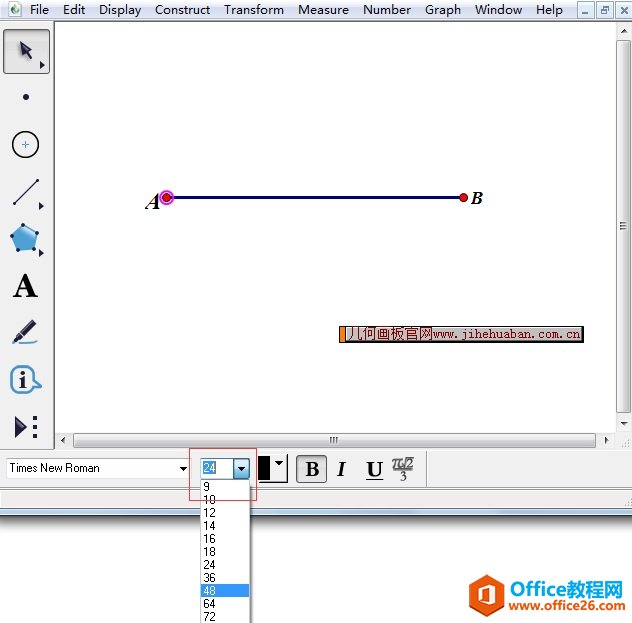Viewport: 632px width, 623px height.
Task: Choose font size 64 from list
Action: tap(225, 603)
